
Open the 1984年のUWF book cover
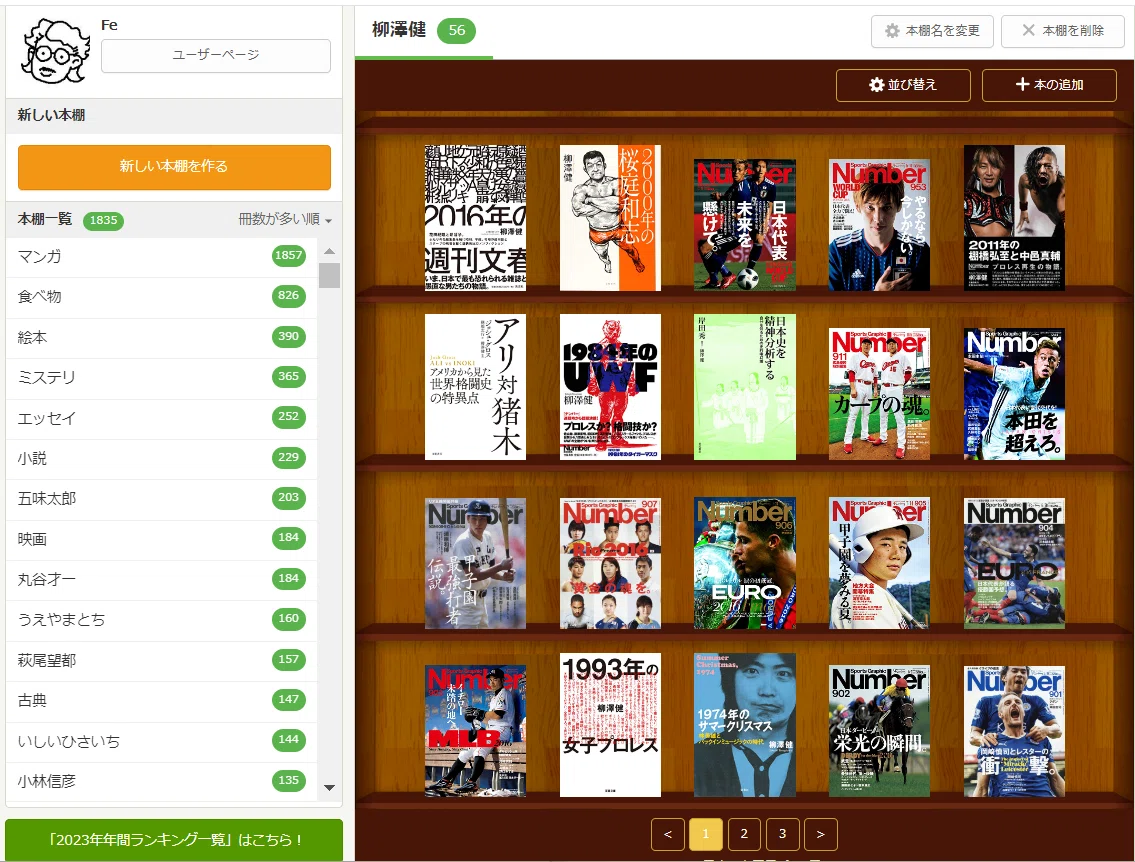[x=610, y=387]
